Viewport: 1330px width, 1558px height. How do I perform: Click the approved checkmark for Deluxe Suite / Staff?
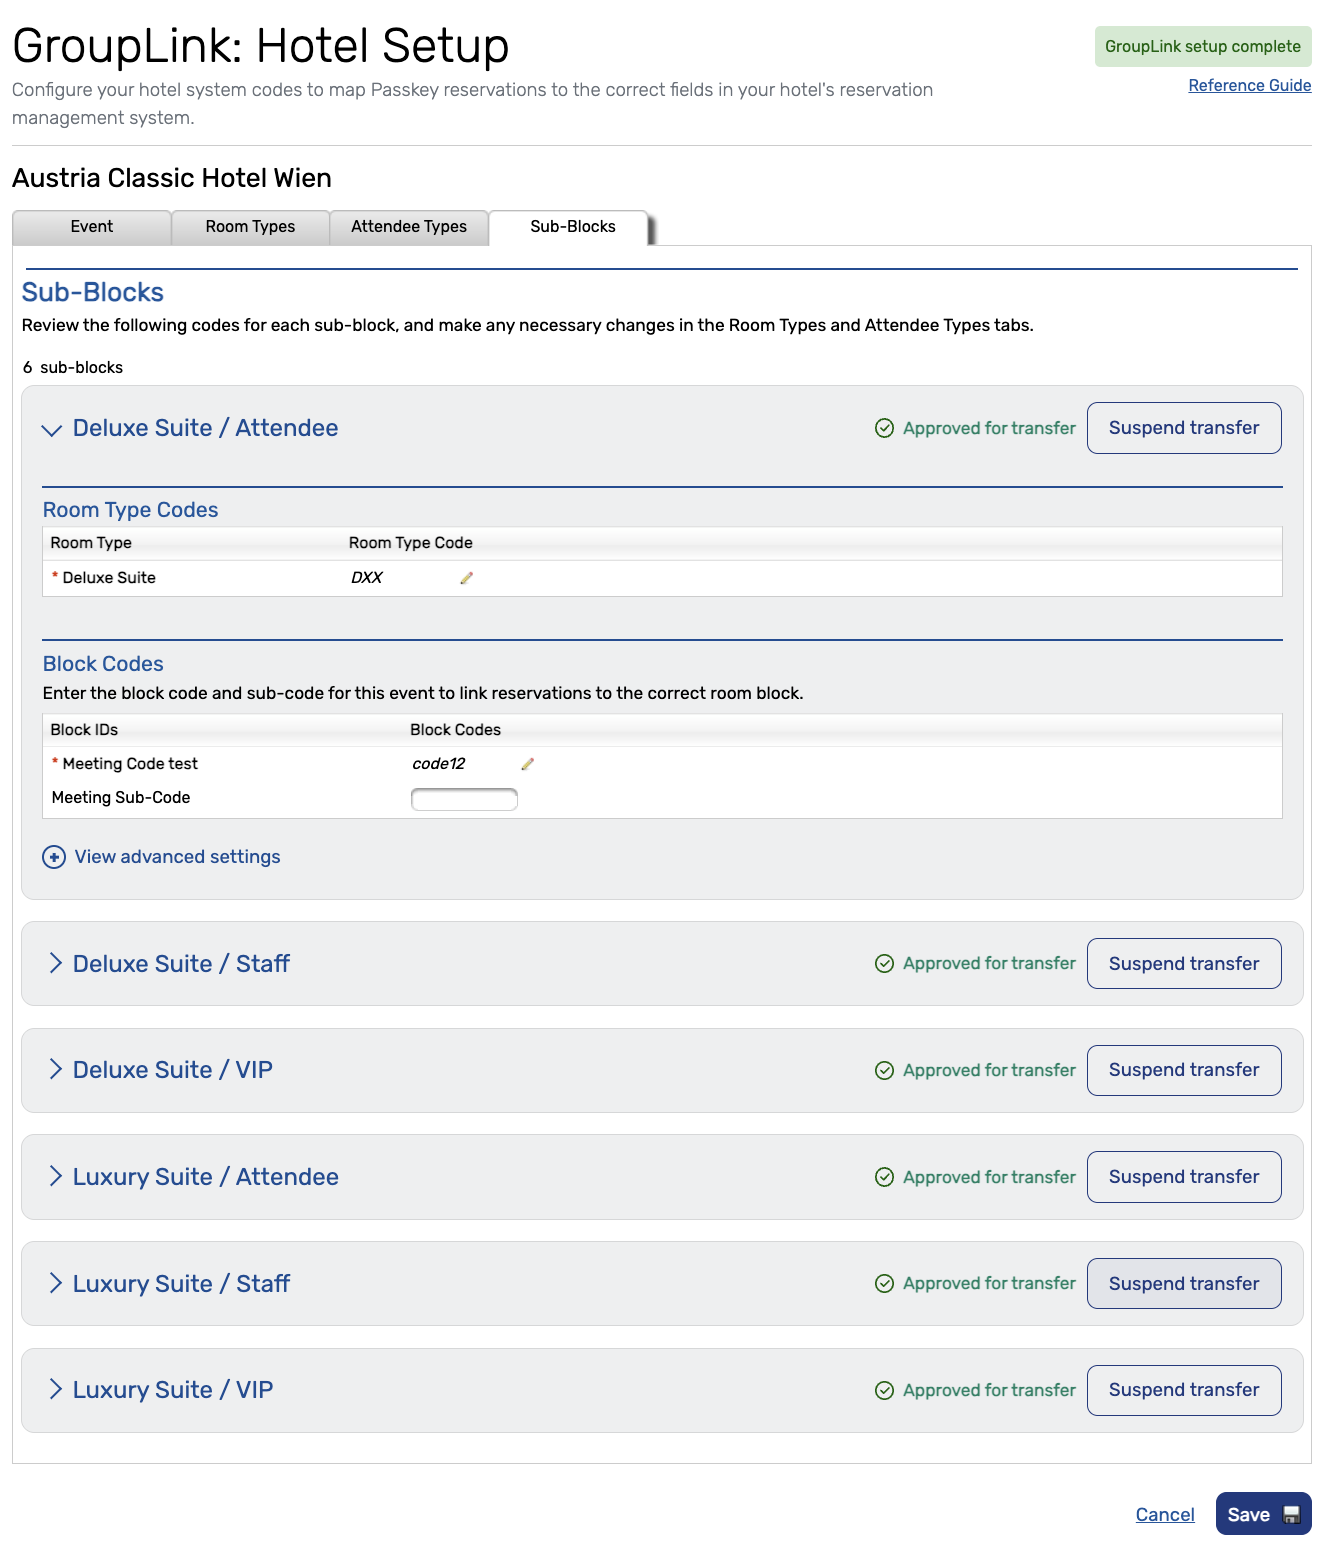point(884,964)
